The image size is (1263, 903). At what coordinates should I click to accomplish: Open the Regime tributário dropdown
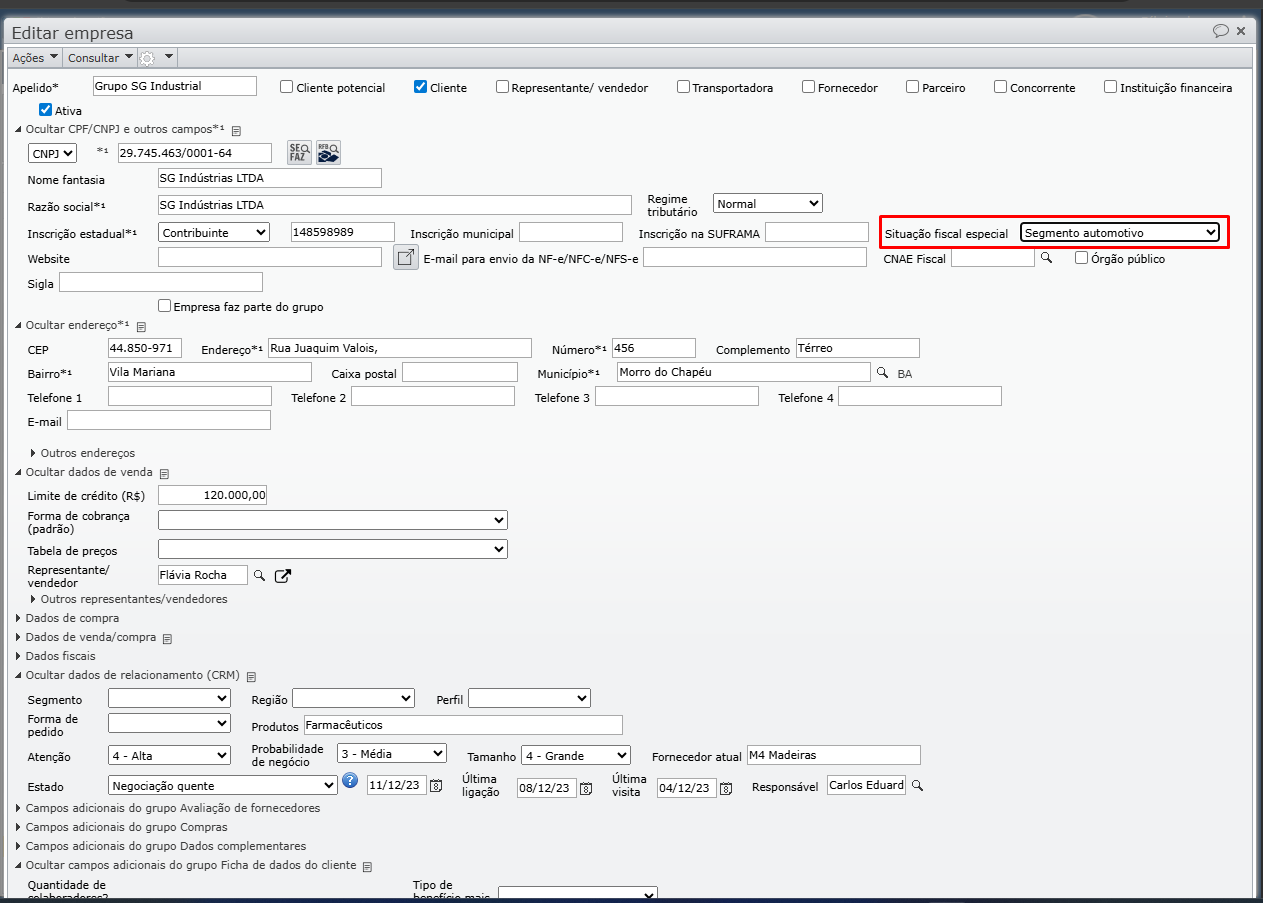click(767, 203)
